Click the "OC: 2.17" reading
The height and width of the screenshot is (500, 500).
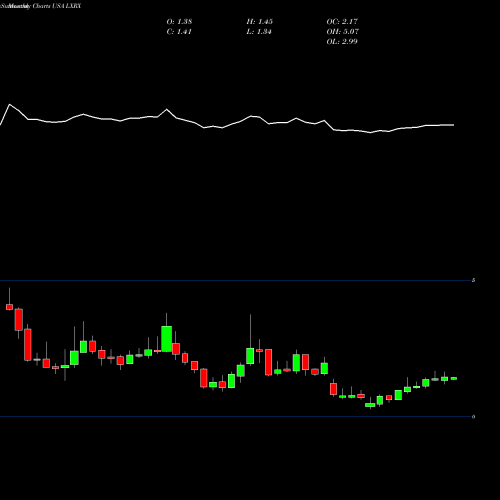tap(342, 22)
